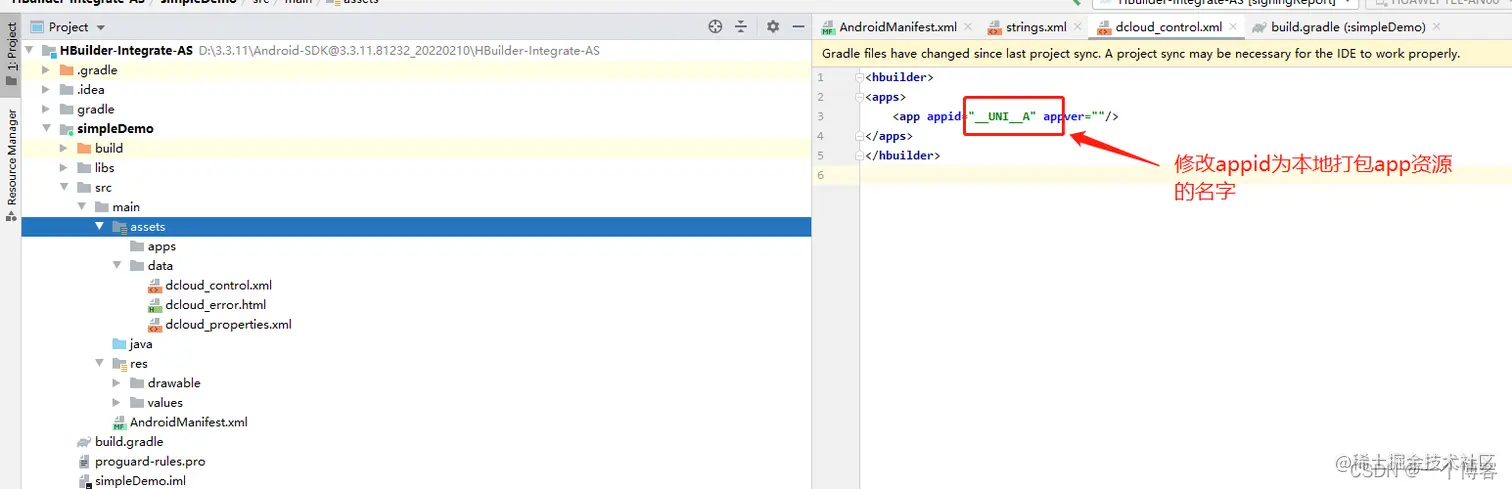This screenshot has height=489, width=1512.
Task: Collapse the src folder
Action: pos(64,187)
